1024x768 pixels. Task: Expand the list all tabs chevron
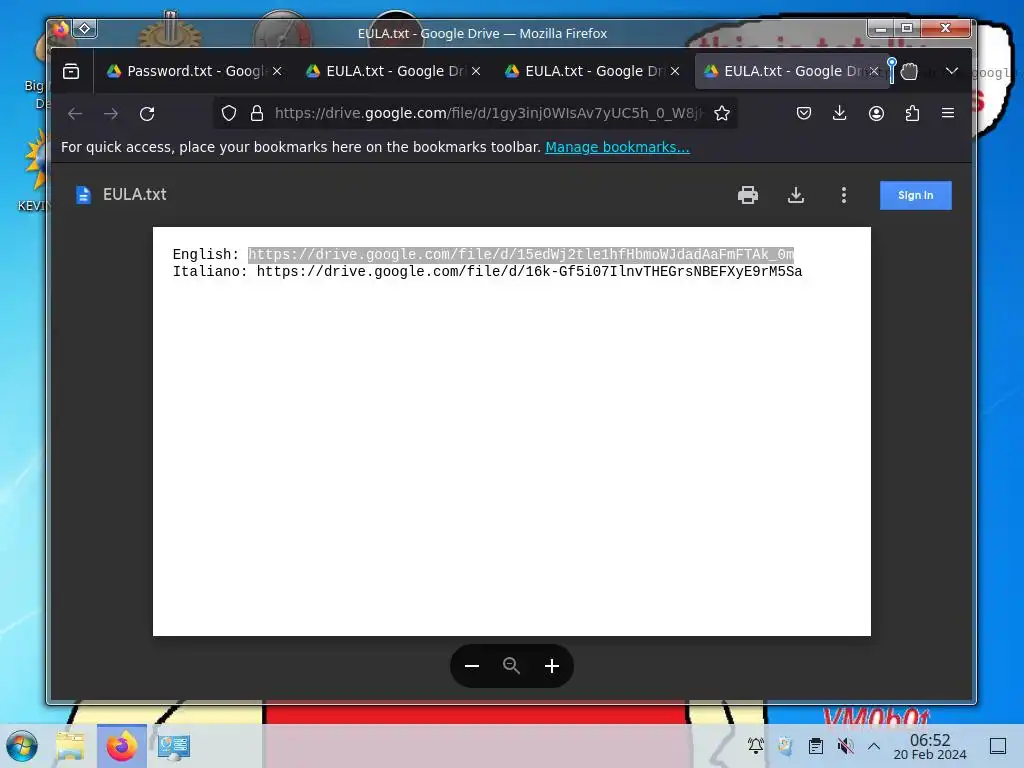(952, 71)
